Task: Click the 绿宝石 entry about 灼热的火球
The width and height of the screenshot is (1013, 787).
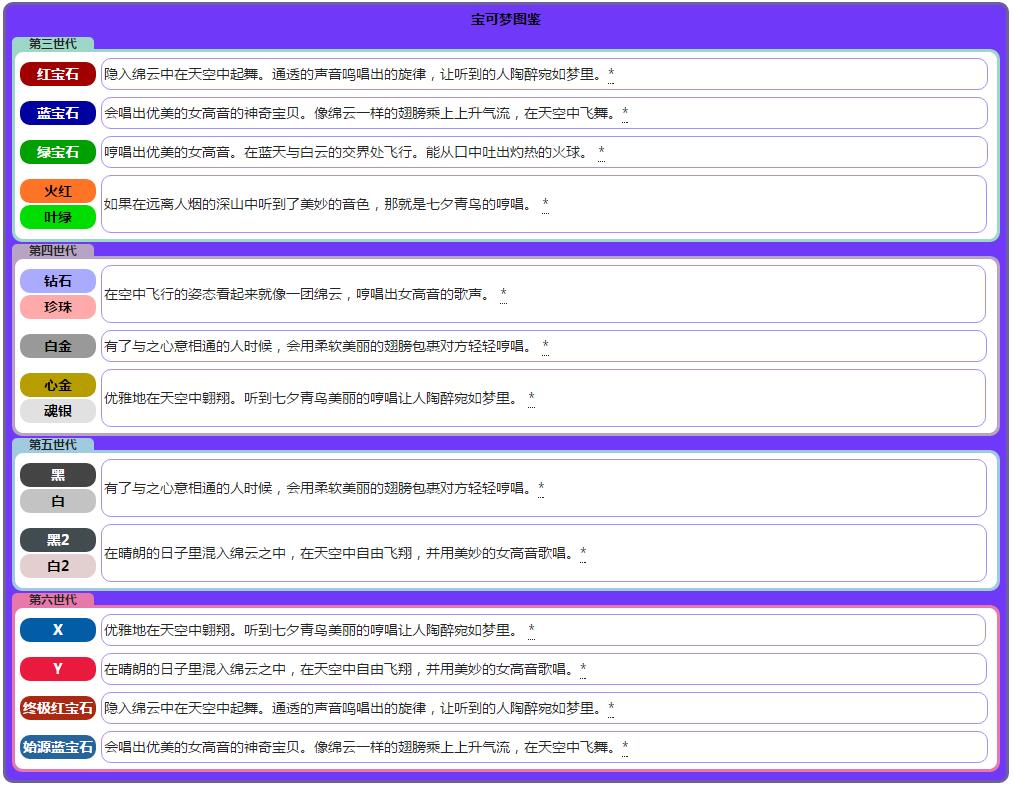Action: [544, 152]
